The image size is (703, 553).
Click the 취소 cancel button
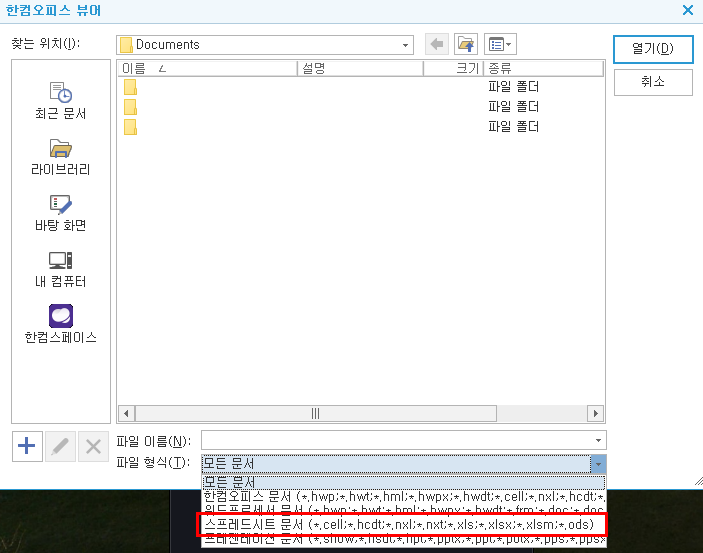tap(653, 82)
